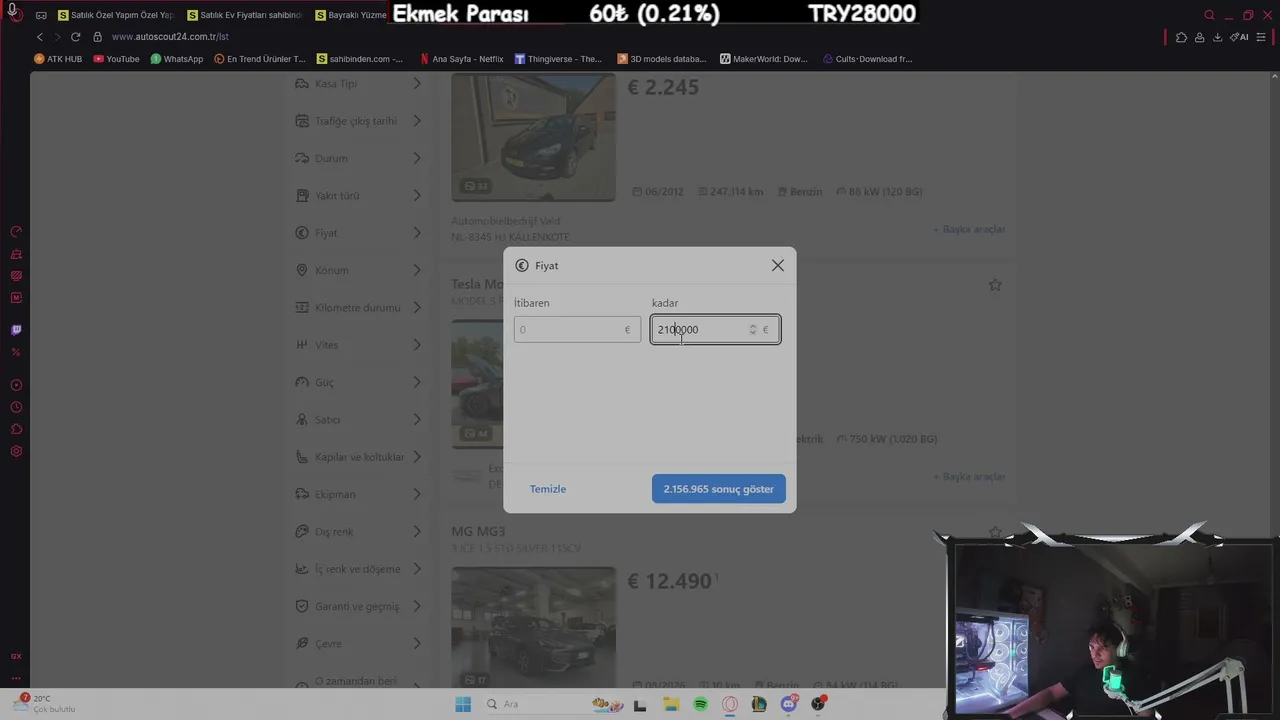The image size is (1280, 720).
Task: Open the WhatsApp bookmark
Action: click(177, 59)
